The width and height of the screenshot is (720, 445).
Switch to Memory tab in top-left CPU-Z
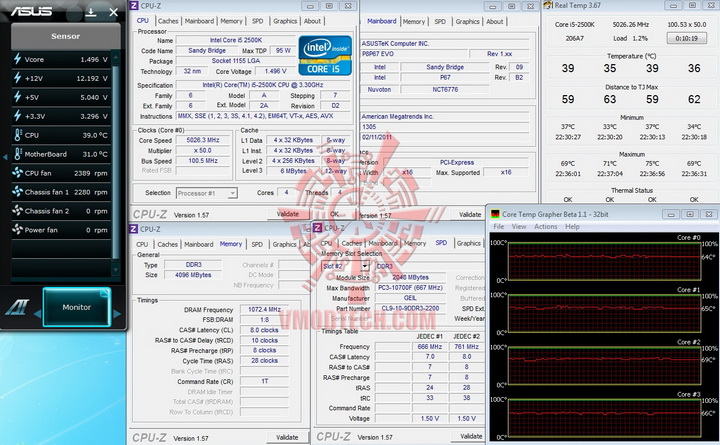pyautogui.click(x=231, y=21)
